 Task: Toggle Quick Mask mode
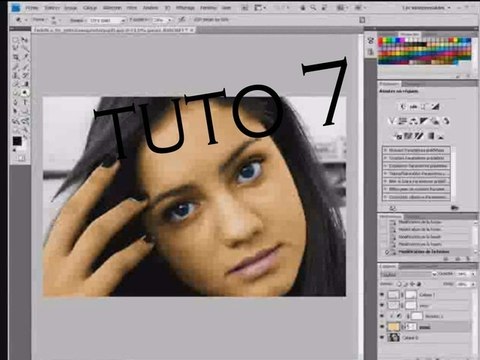21,158
